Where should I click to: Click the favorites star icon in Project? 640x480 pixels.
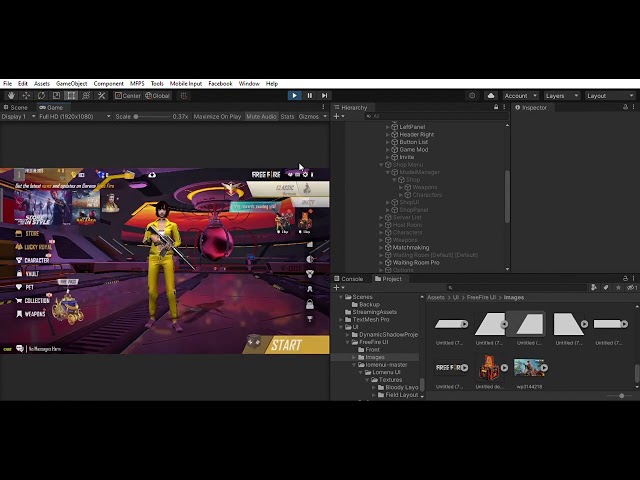618,288
